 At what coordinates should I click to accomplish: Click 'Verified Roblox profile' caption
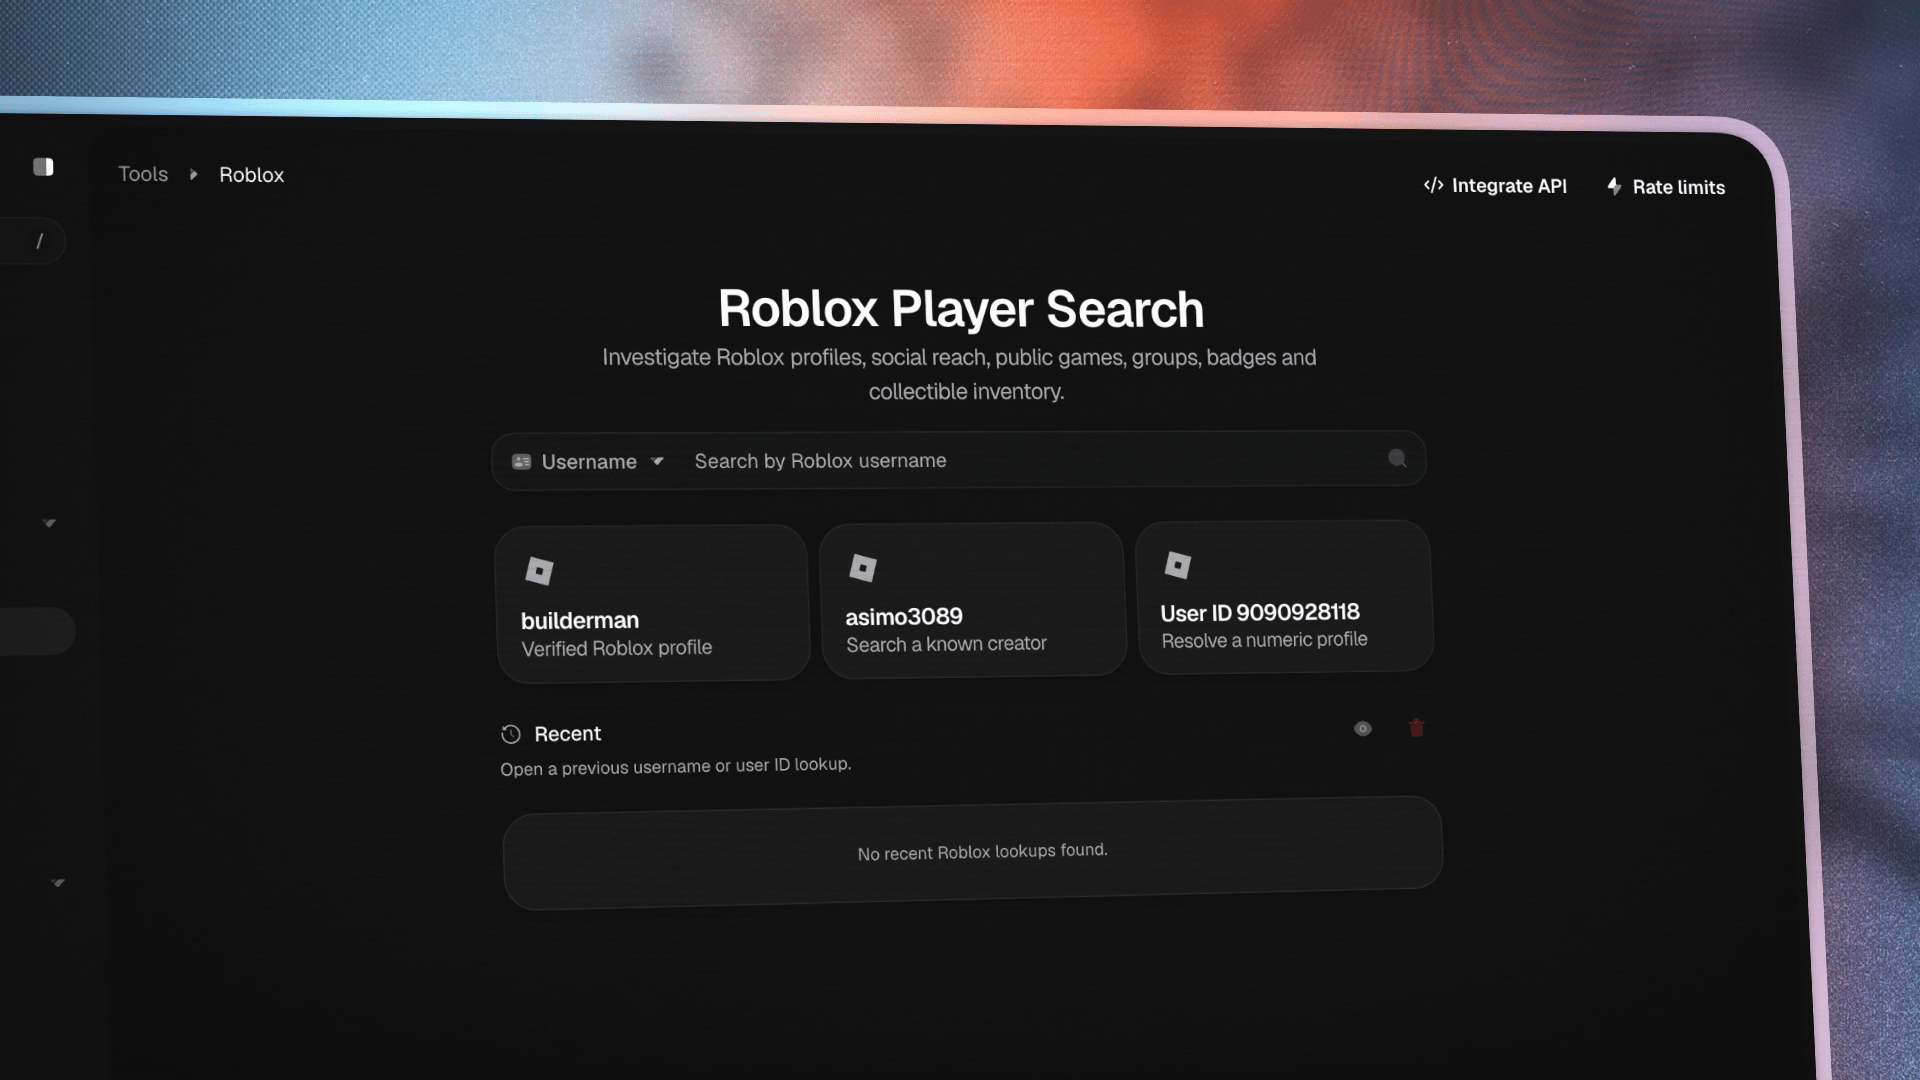[x=617, y=648]
